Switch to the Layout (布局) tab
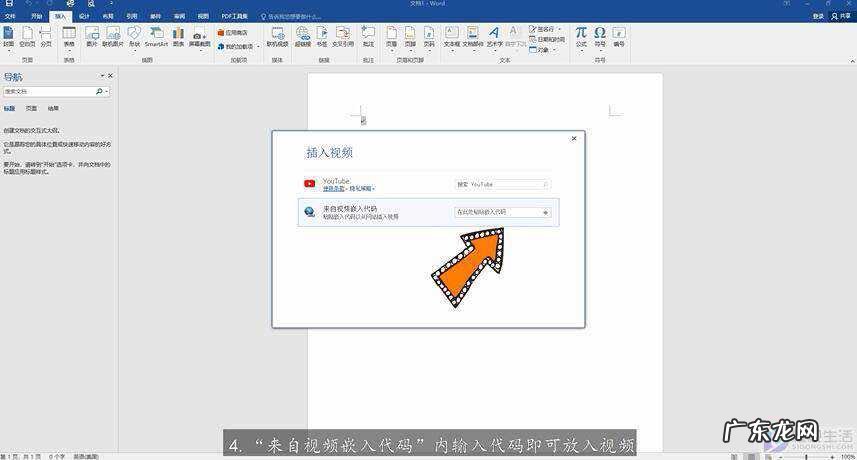The width and height of the screenshot is (857, 460). tap(108, 16)
